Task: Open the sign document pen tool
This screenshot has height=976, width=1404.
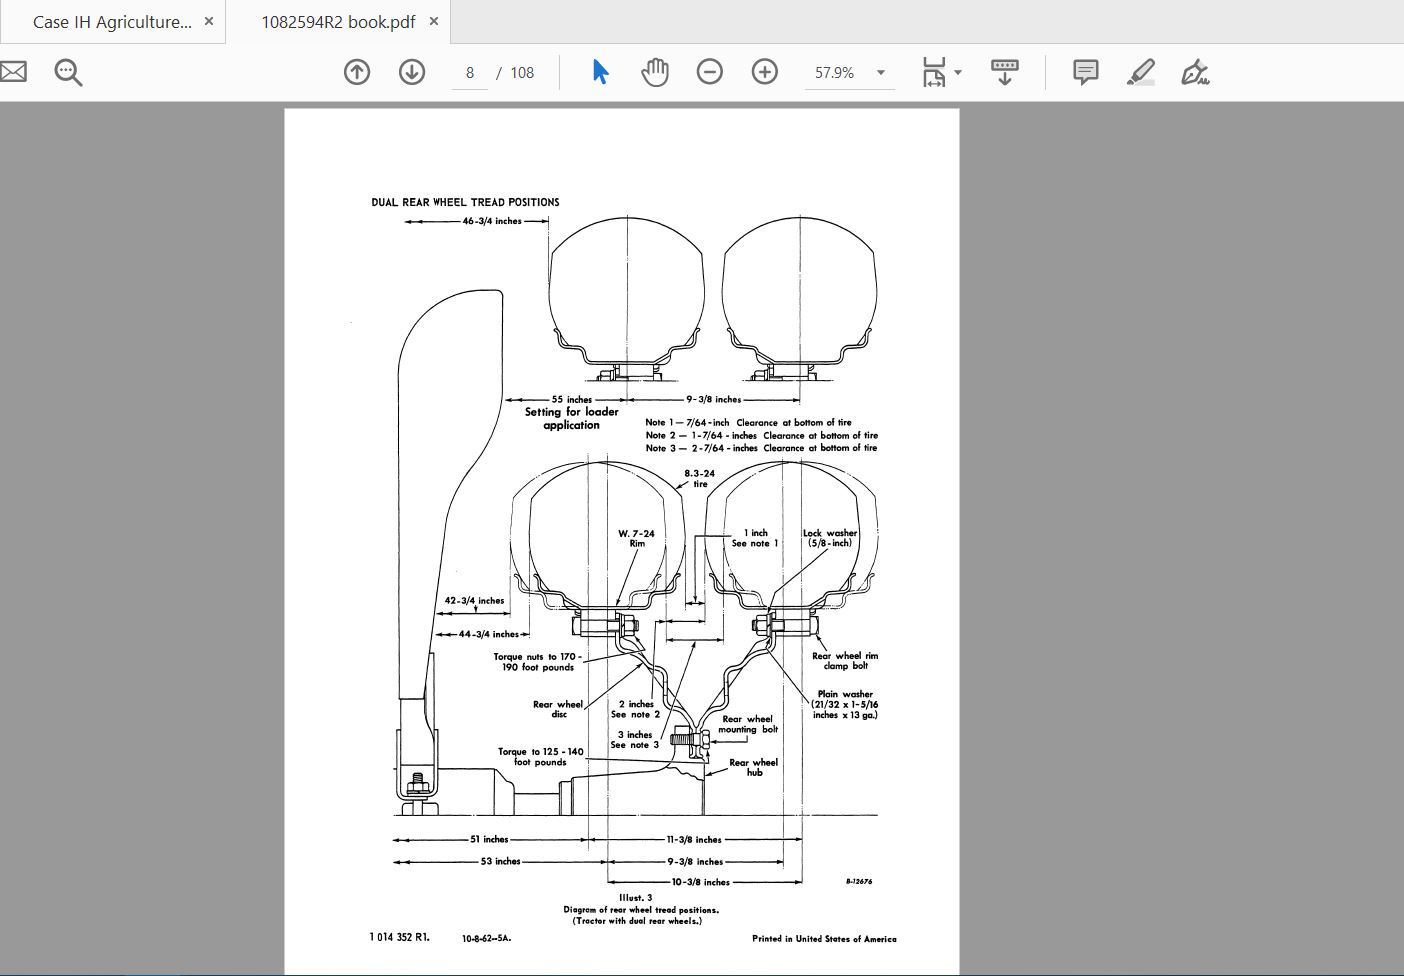Action: point(1195,72)
